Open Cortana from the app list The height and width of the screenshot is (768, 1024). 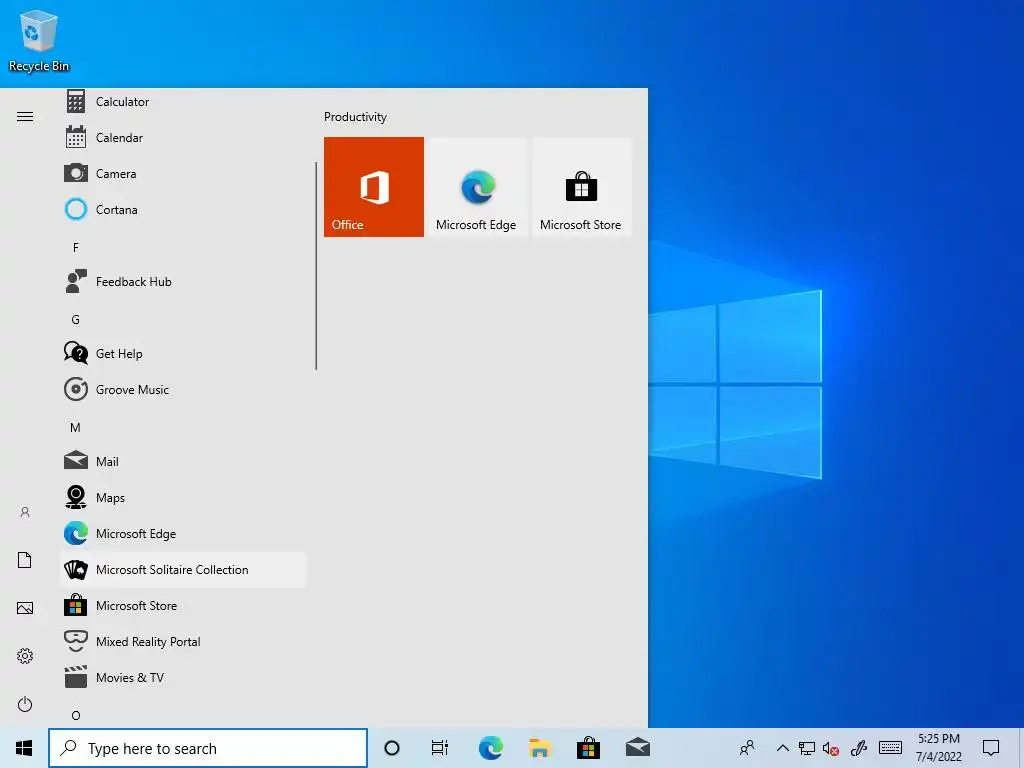tap(184, 210)
